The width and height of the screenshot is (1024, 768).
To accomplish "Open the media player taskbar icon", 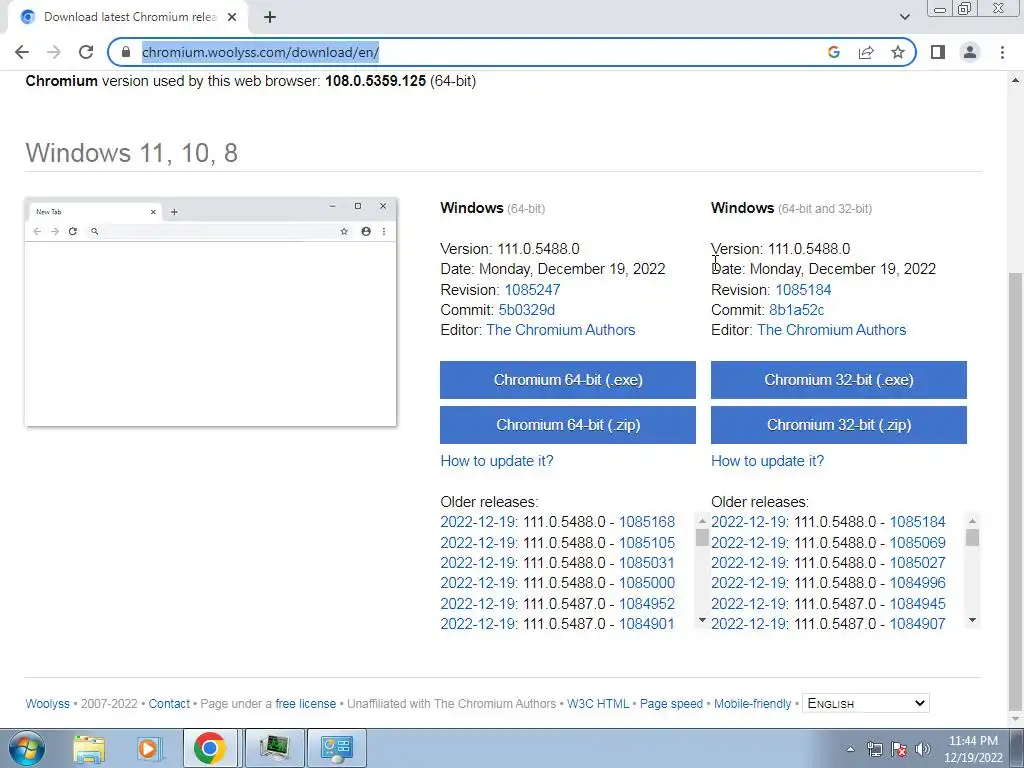I will 148,748.
